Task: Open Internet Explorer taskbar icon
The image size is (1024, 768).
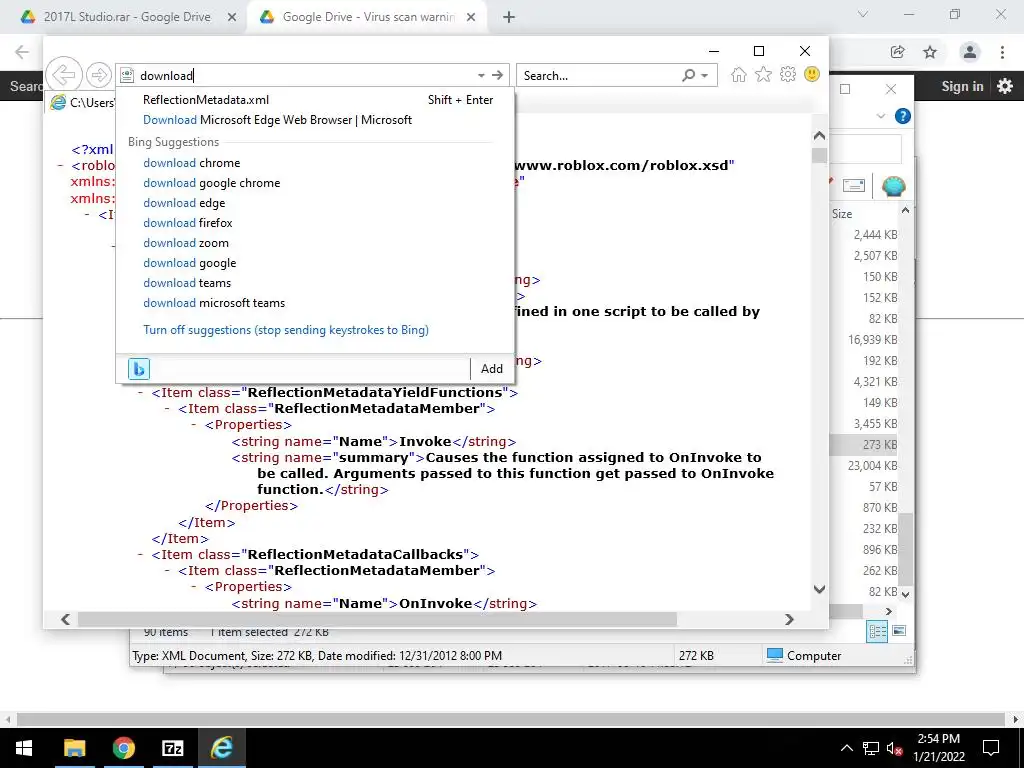Action: tap(221, 748)
